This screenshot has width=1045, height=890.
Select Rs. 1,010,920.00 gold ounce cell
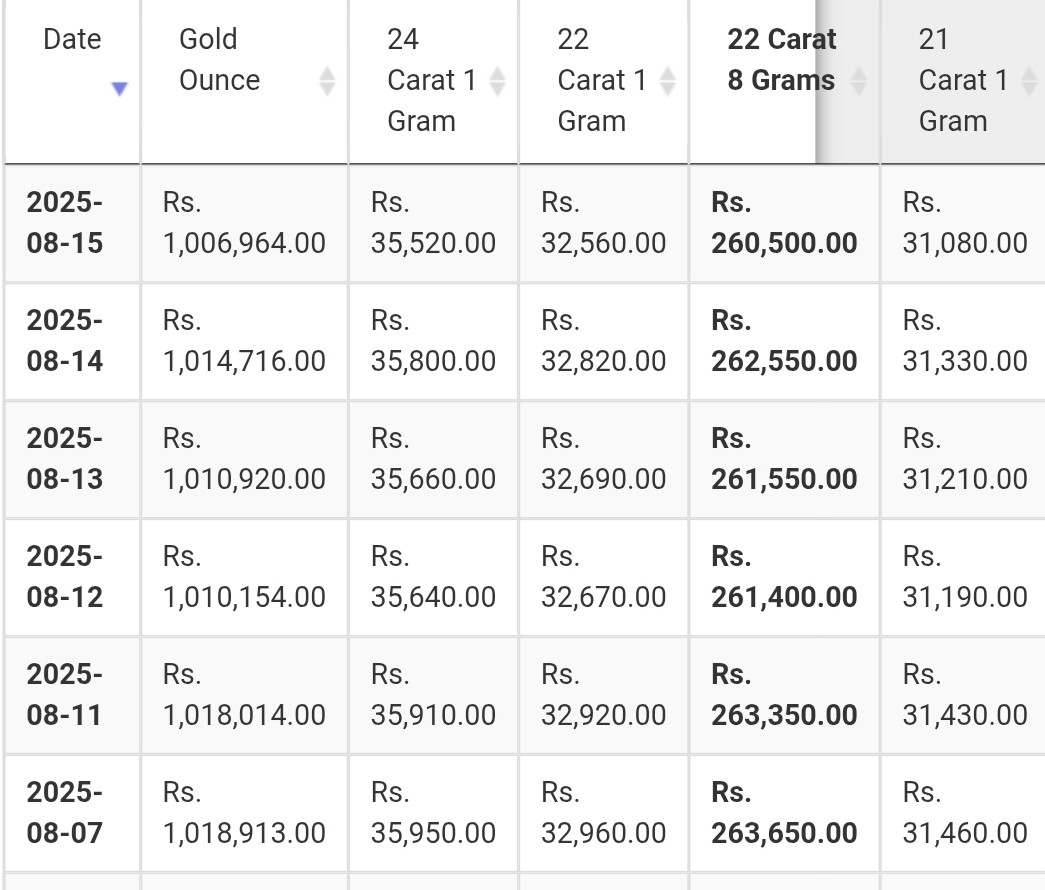pos(245,459)
